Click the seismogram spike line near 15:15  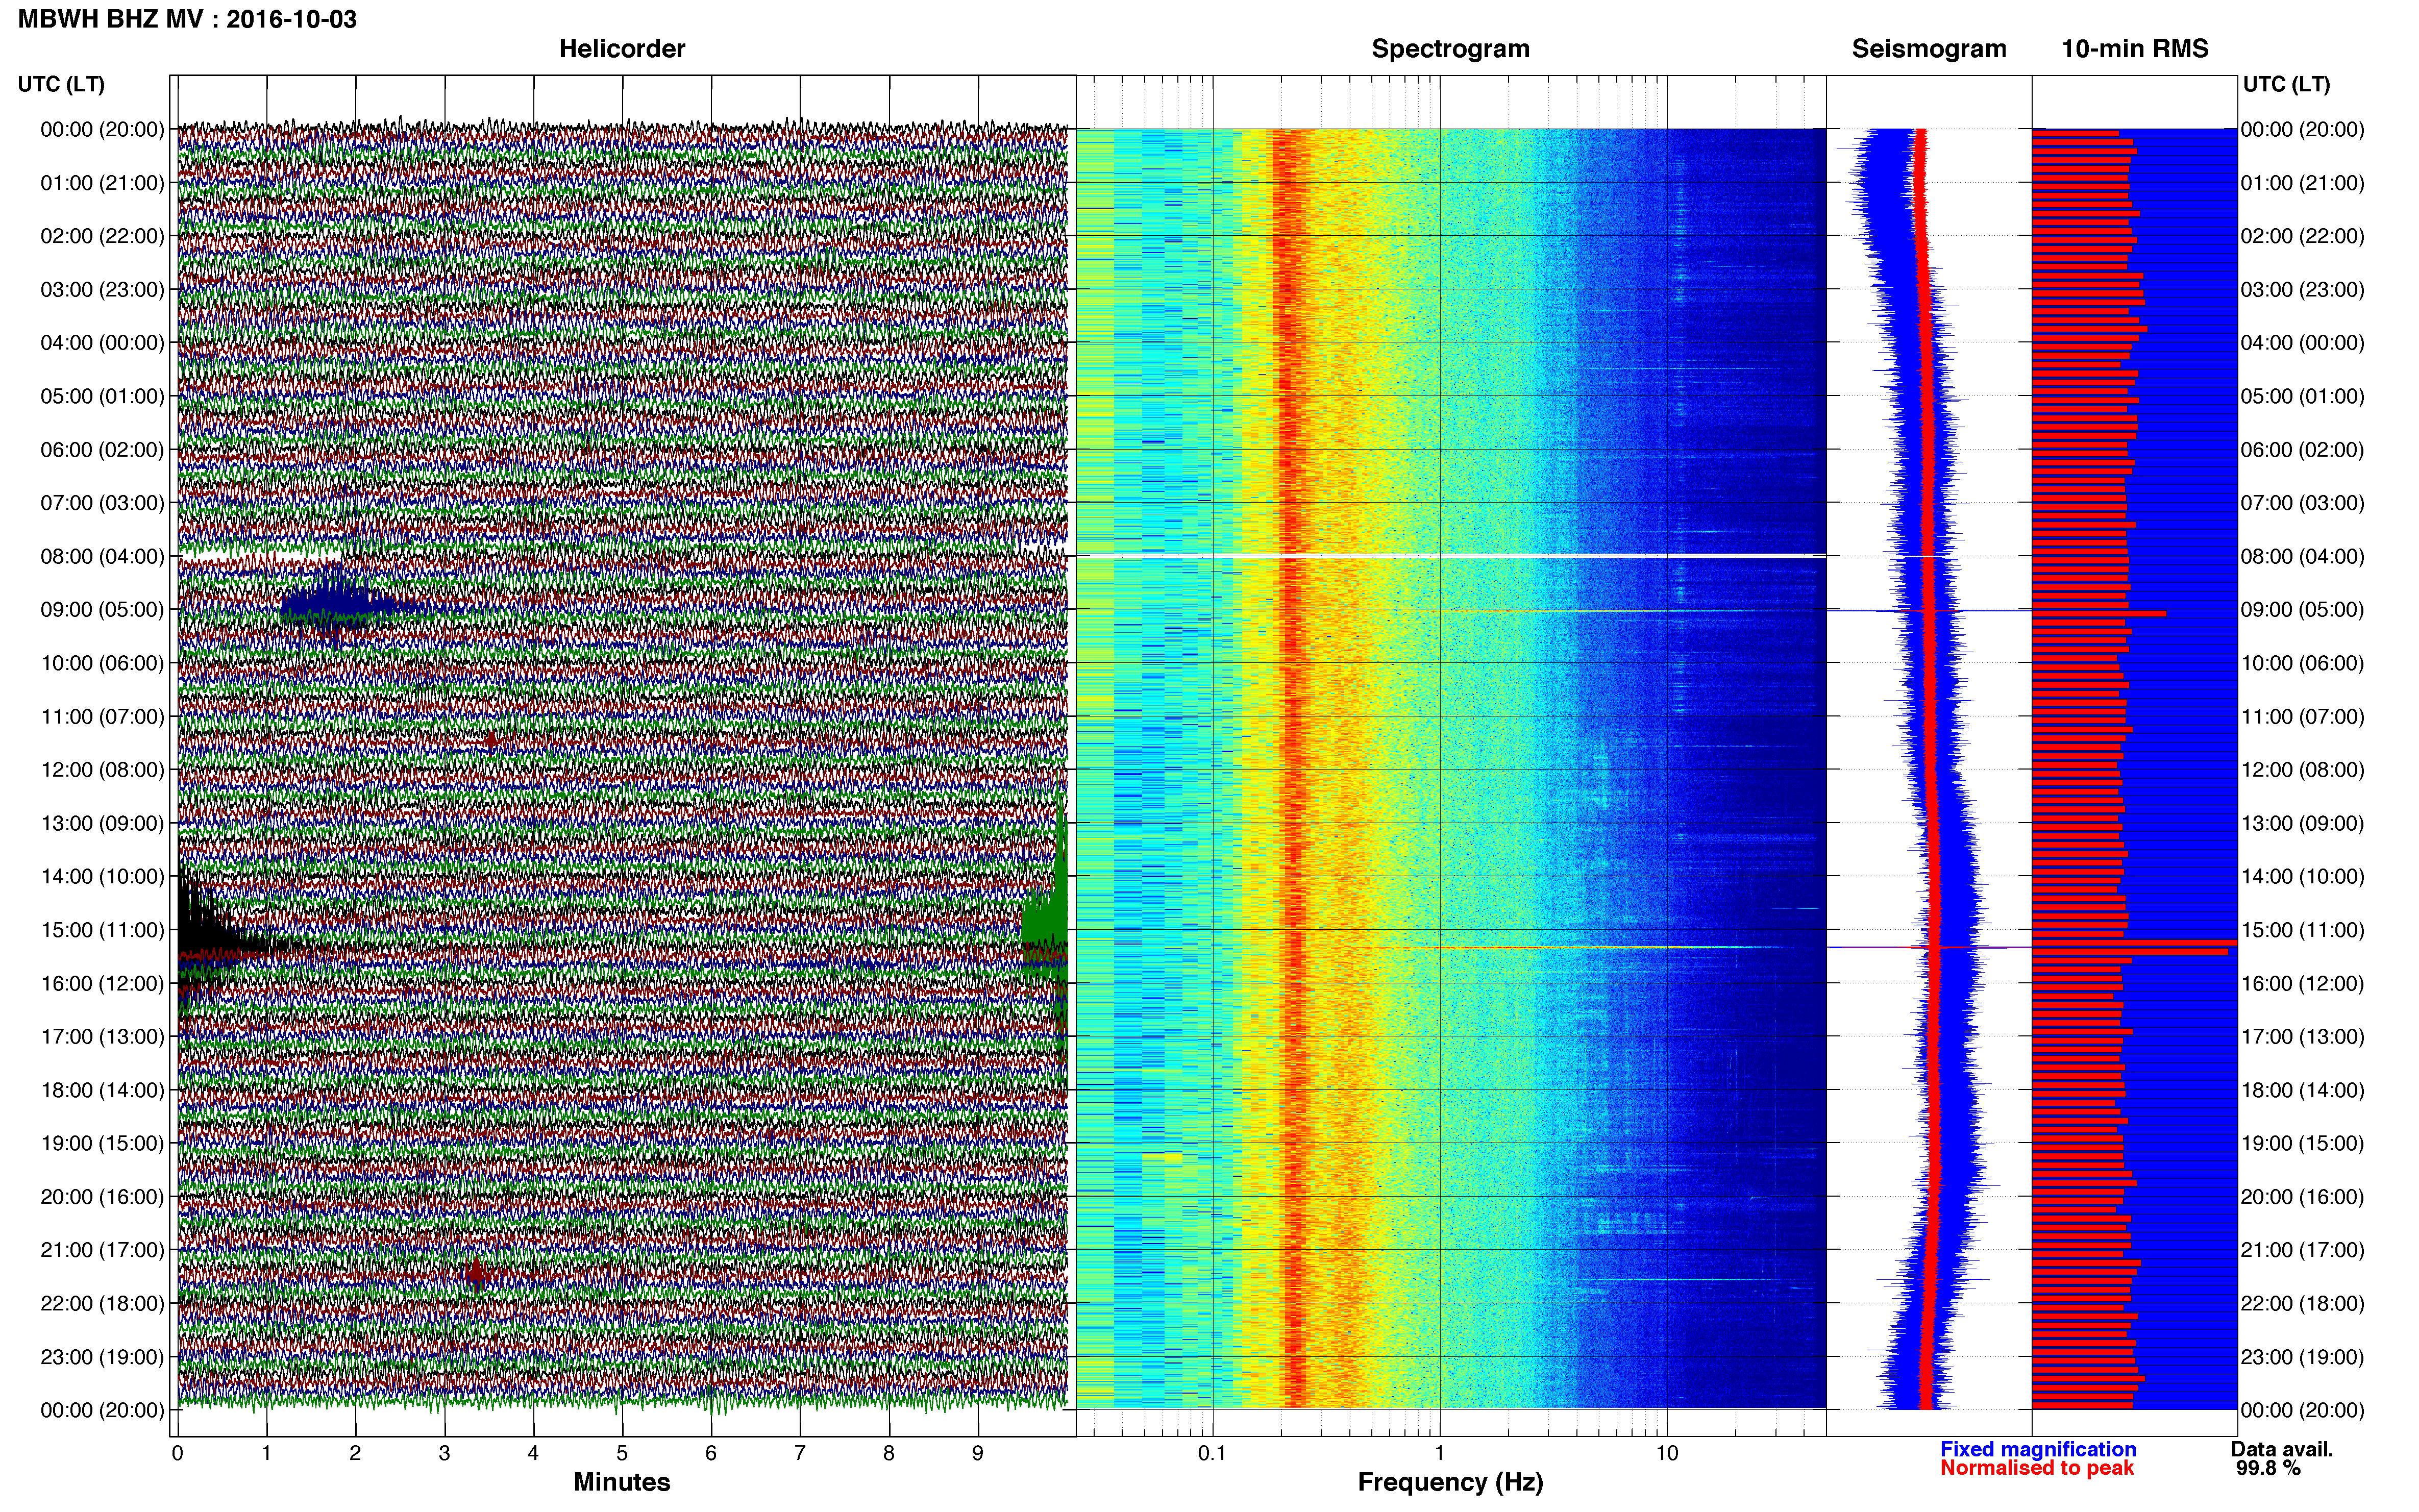(x=1929, y=946)
